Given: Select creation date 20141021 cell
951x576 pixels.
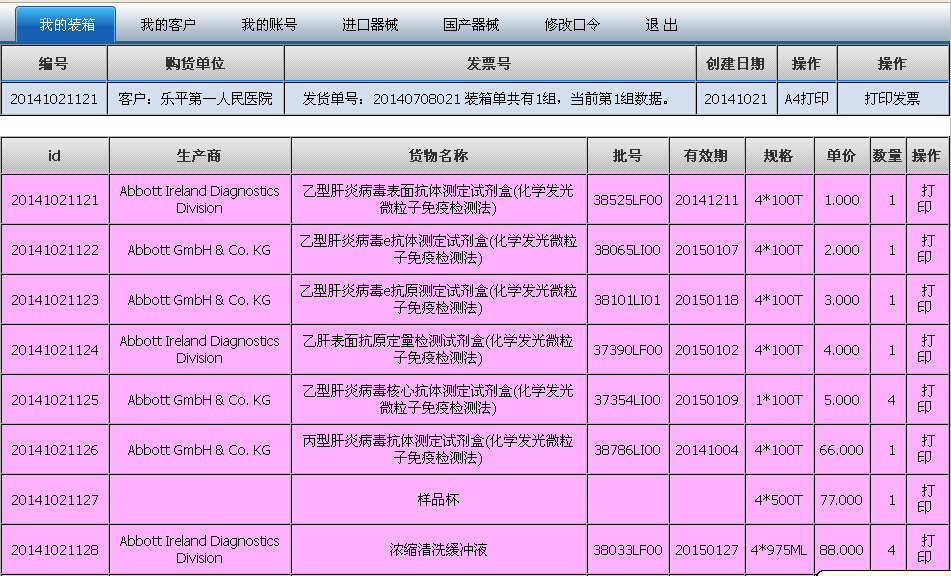Looking at the screenshot, I should pyautogui.click(x=736, y=99).
